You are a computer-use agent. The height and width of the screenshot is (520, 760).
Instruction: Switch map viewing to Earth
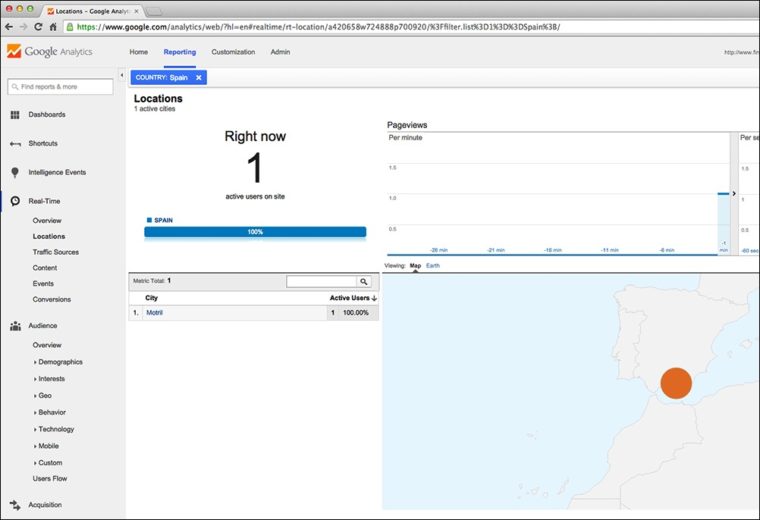point(433,266)
